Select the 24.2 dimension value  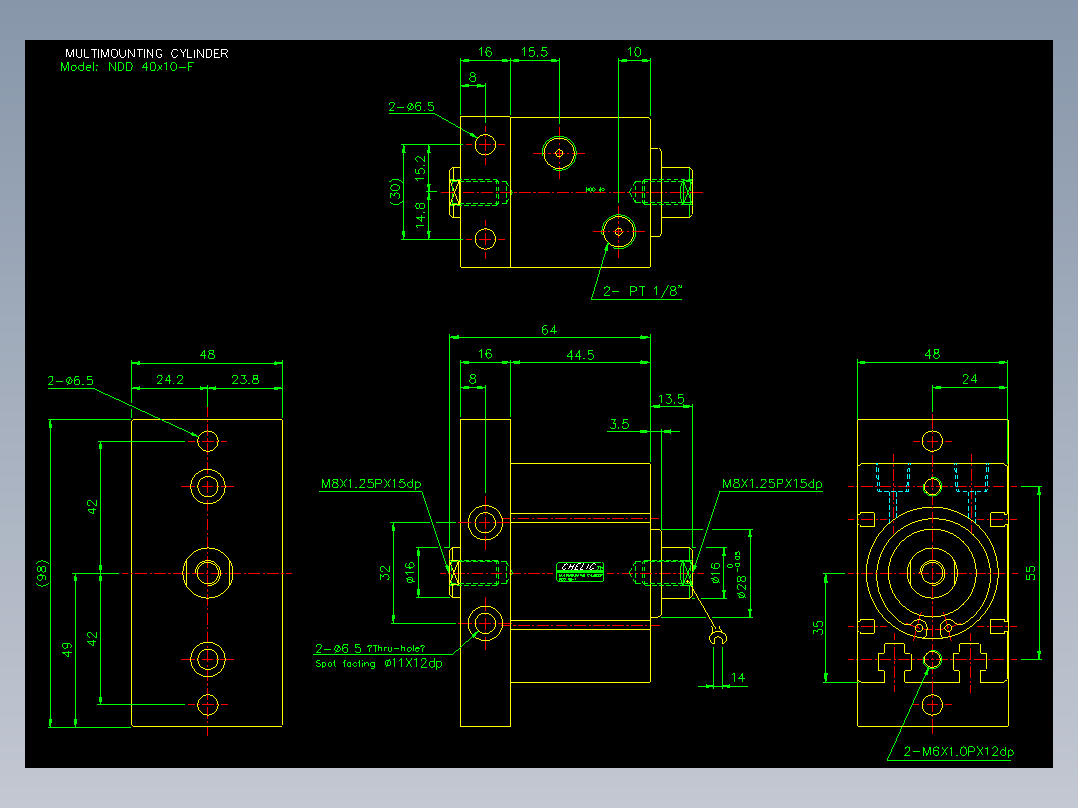coord(170,380)
